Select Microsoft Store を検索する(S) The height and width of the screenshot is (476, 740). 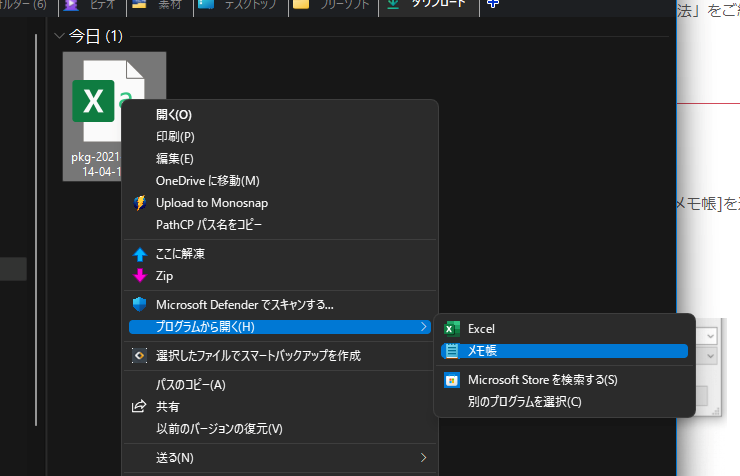[543, 380]
